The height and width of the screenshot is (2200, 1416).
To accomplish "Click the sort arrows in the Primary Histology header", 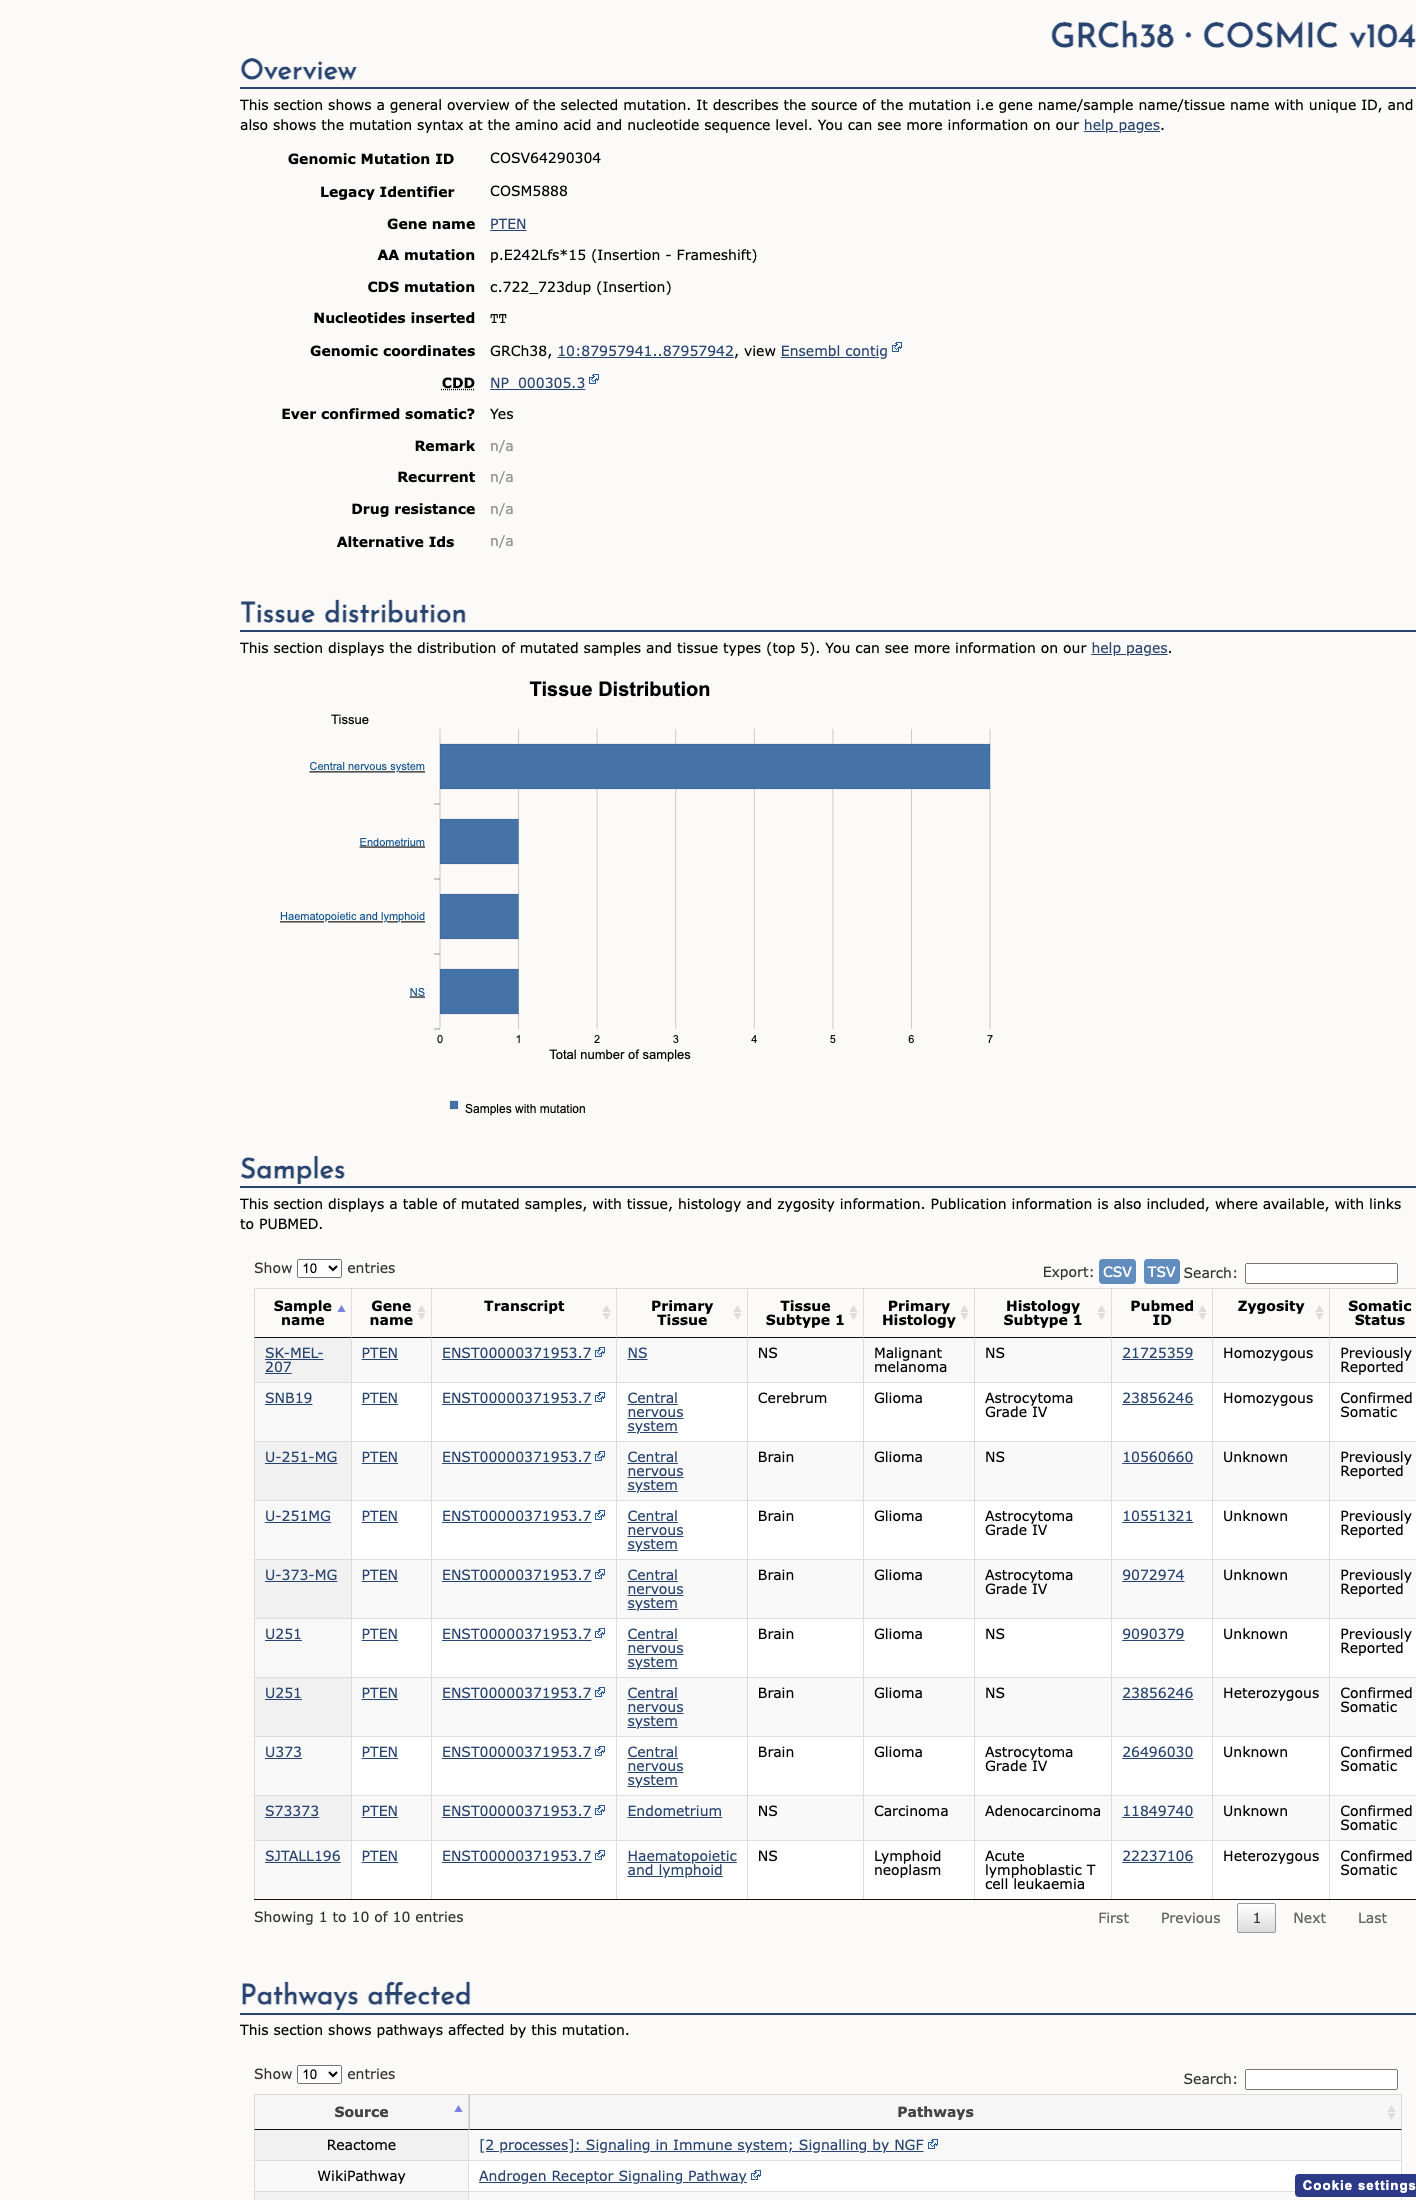I will (964, 1313).
